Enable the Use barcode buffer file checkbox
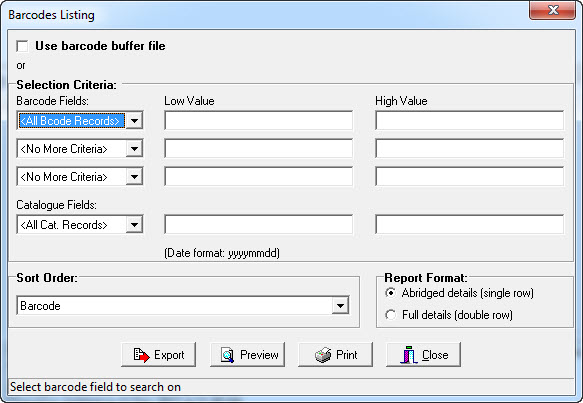Screen dimensions: 583x403 pyautogui.click(x=22, y=46)
